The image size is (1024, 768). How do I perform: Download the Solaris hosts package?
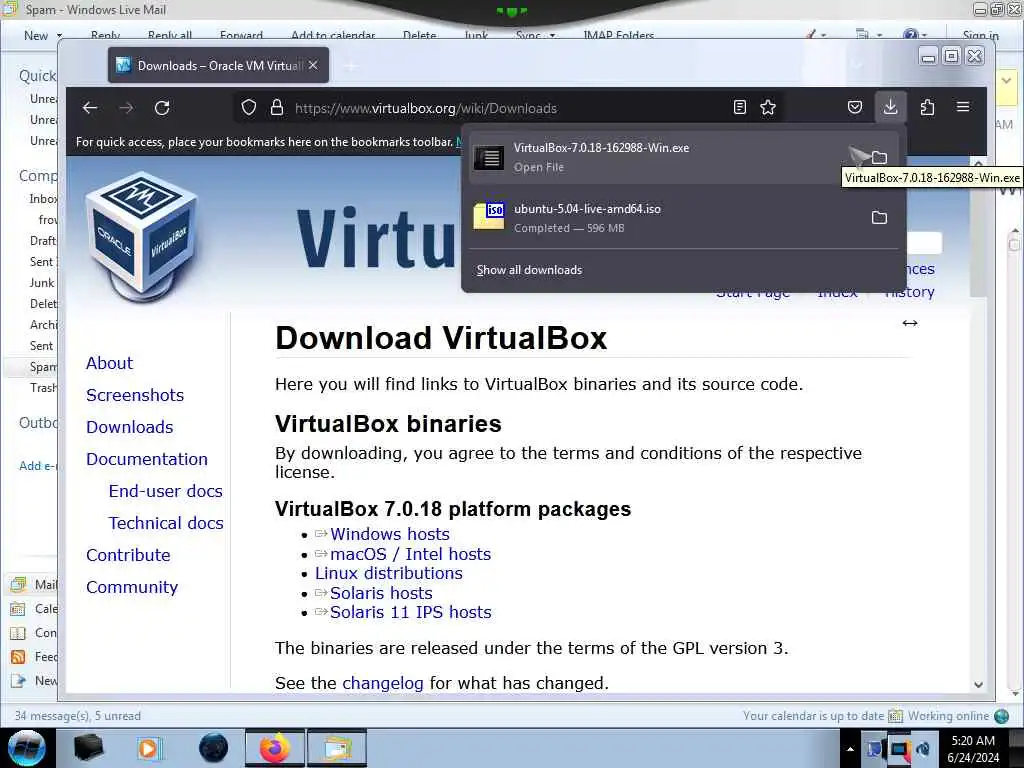(381, 593)
